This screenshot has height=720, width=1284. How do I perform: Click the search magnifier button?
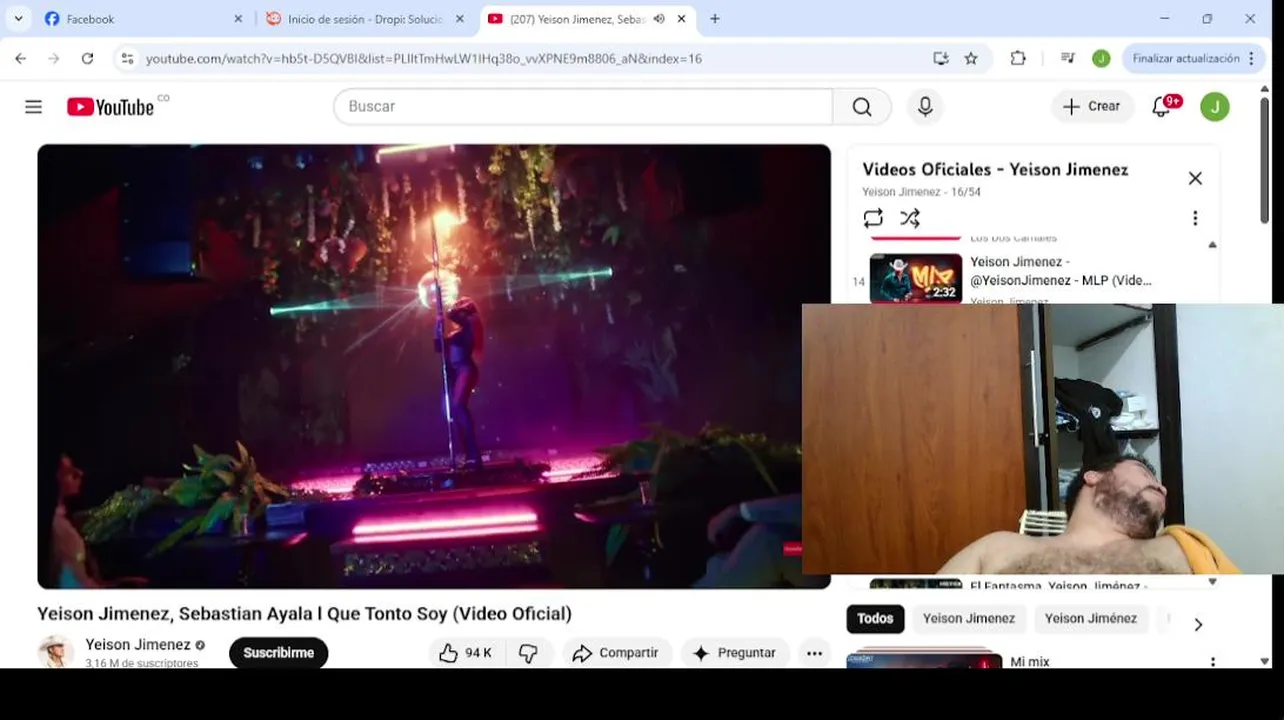862,107
